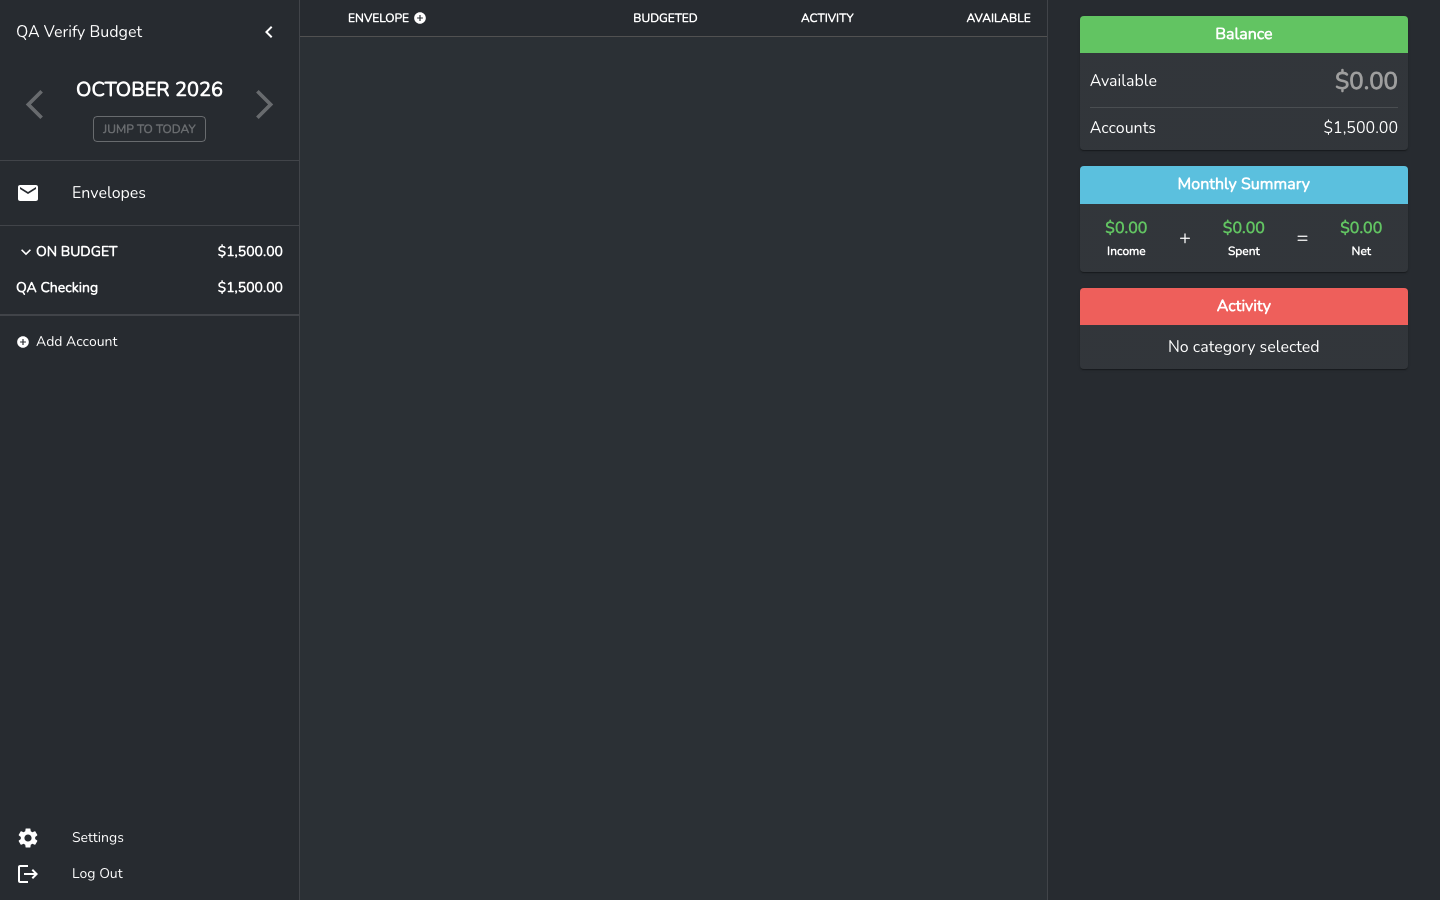Go to the previous month
The height and width of the screenshot is (900, 1440).
[x=35, y=104]
